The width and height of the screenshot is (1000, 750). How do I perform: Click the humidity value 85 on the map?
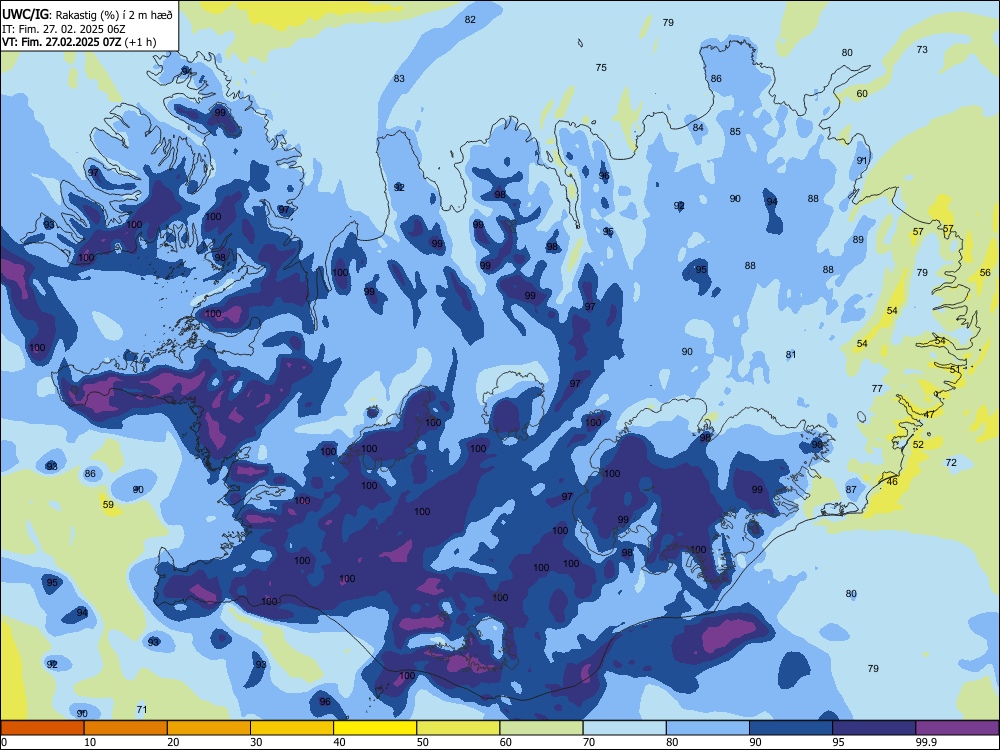tap(735, 132)
